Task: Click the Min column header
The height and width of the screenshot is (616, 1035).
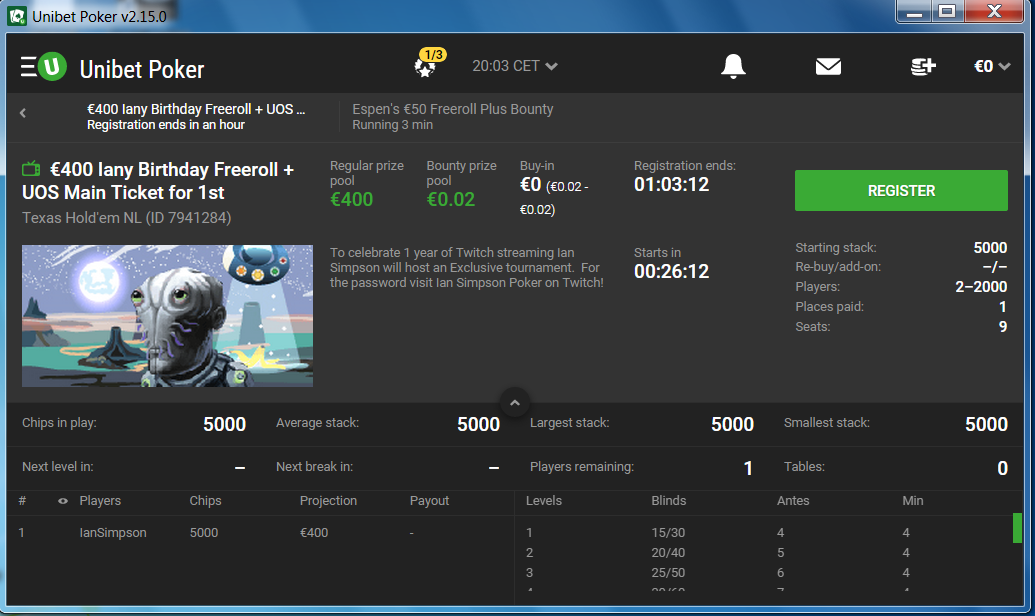Action: [x=913, y=500]
